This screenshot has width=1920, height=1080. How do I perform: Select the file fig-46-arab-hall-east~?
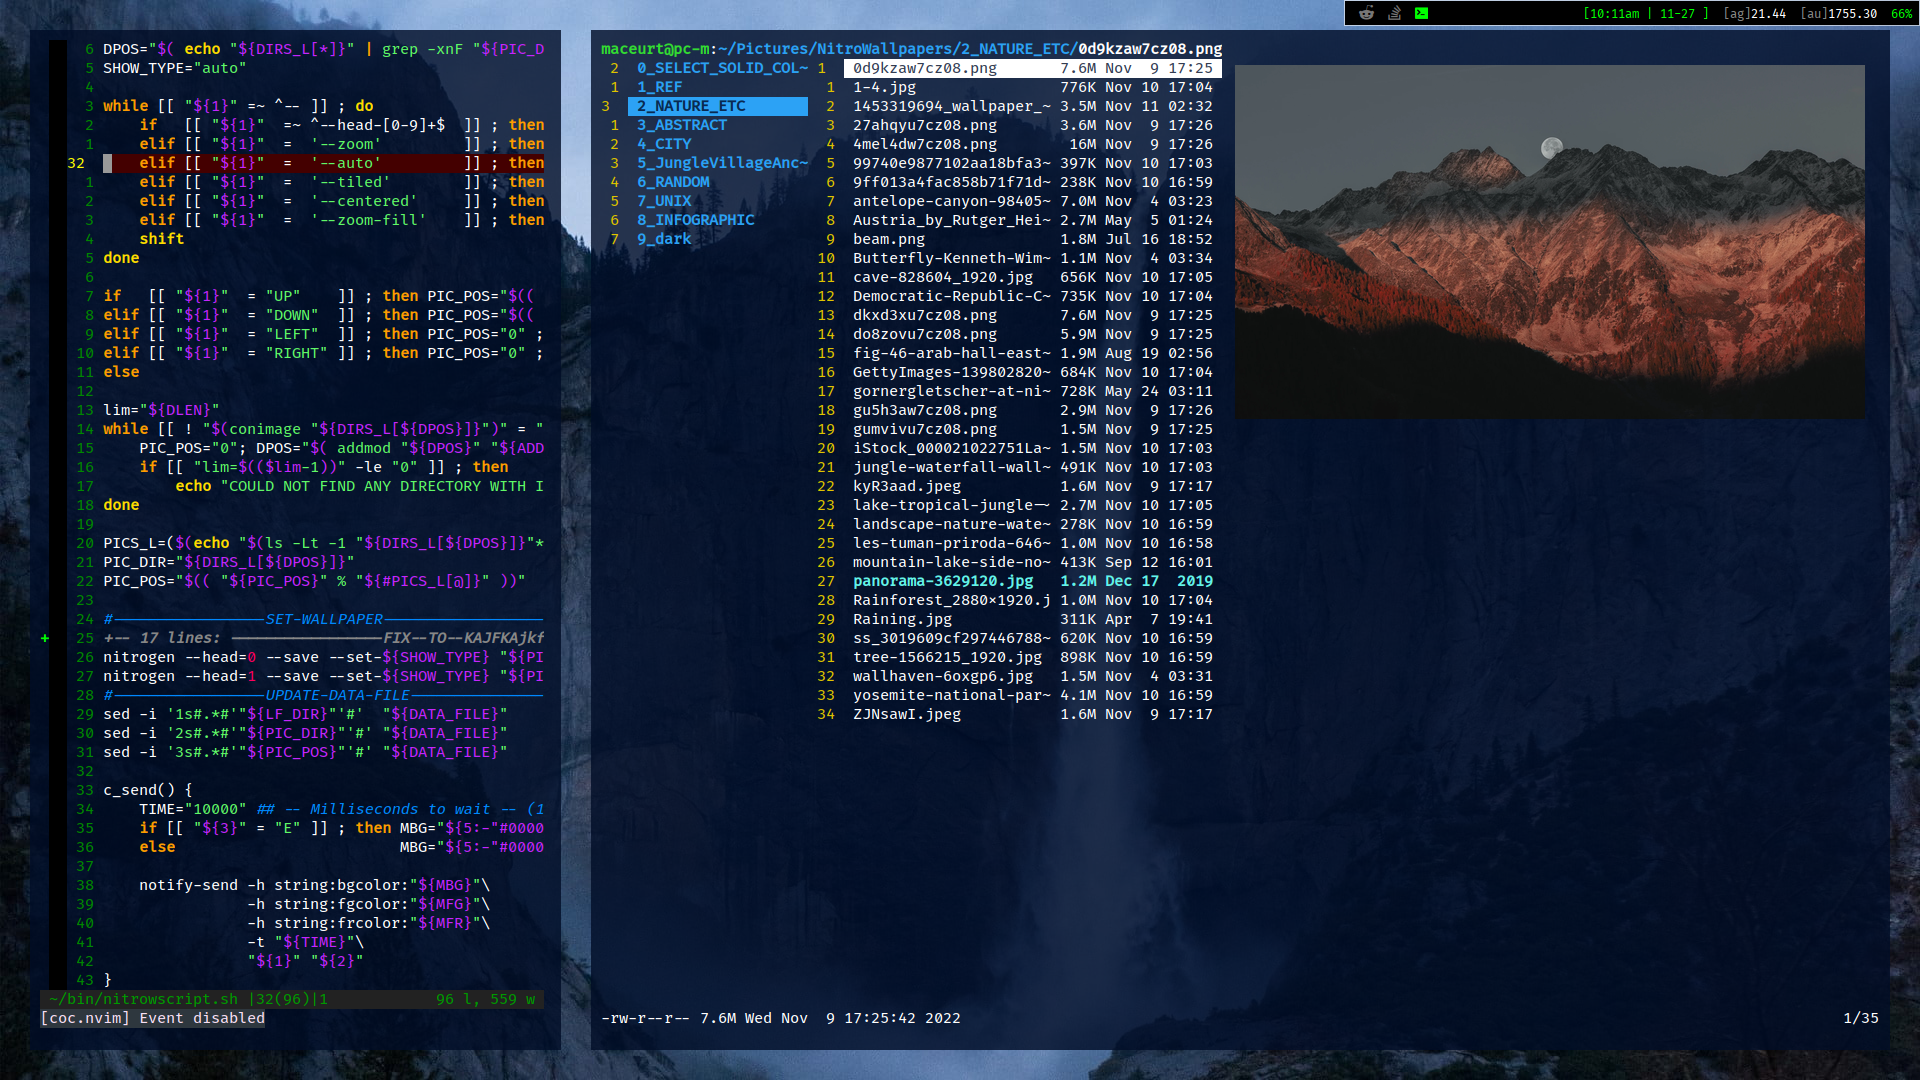click(x=1032, y=353)
